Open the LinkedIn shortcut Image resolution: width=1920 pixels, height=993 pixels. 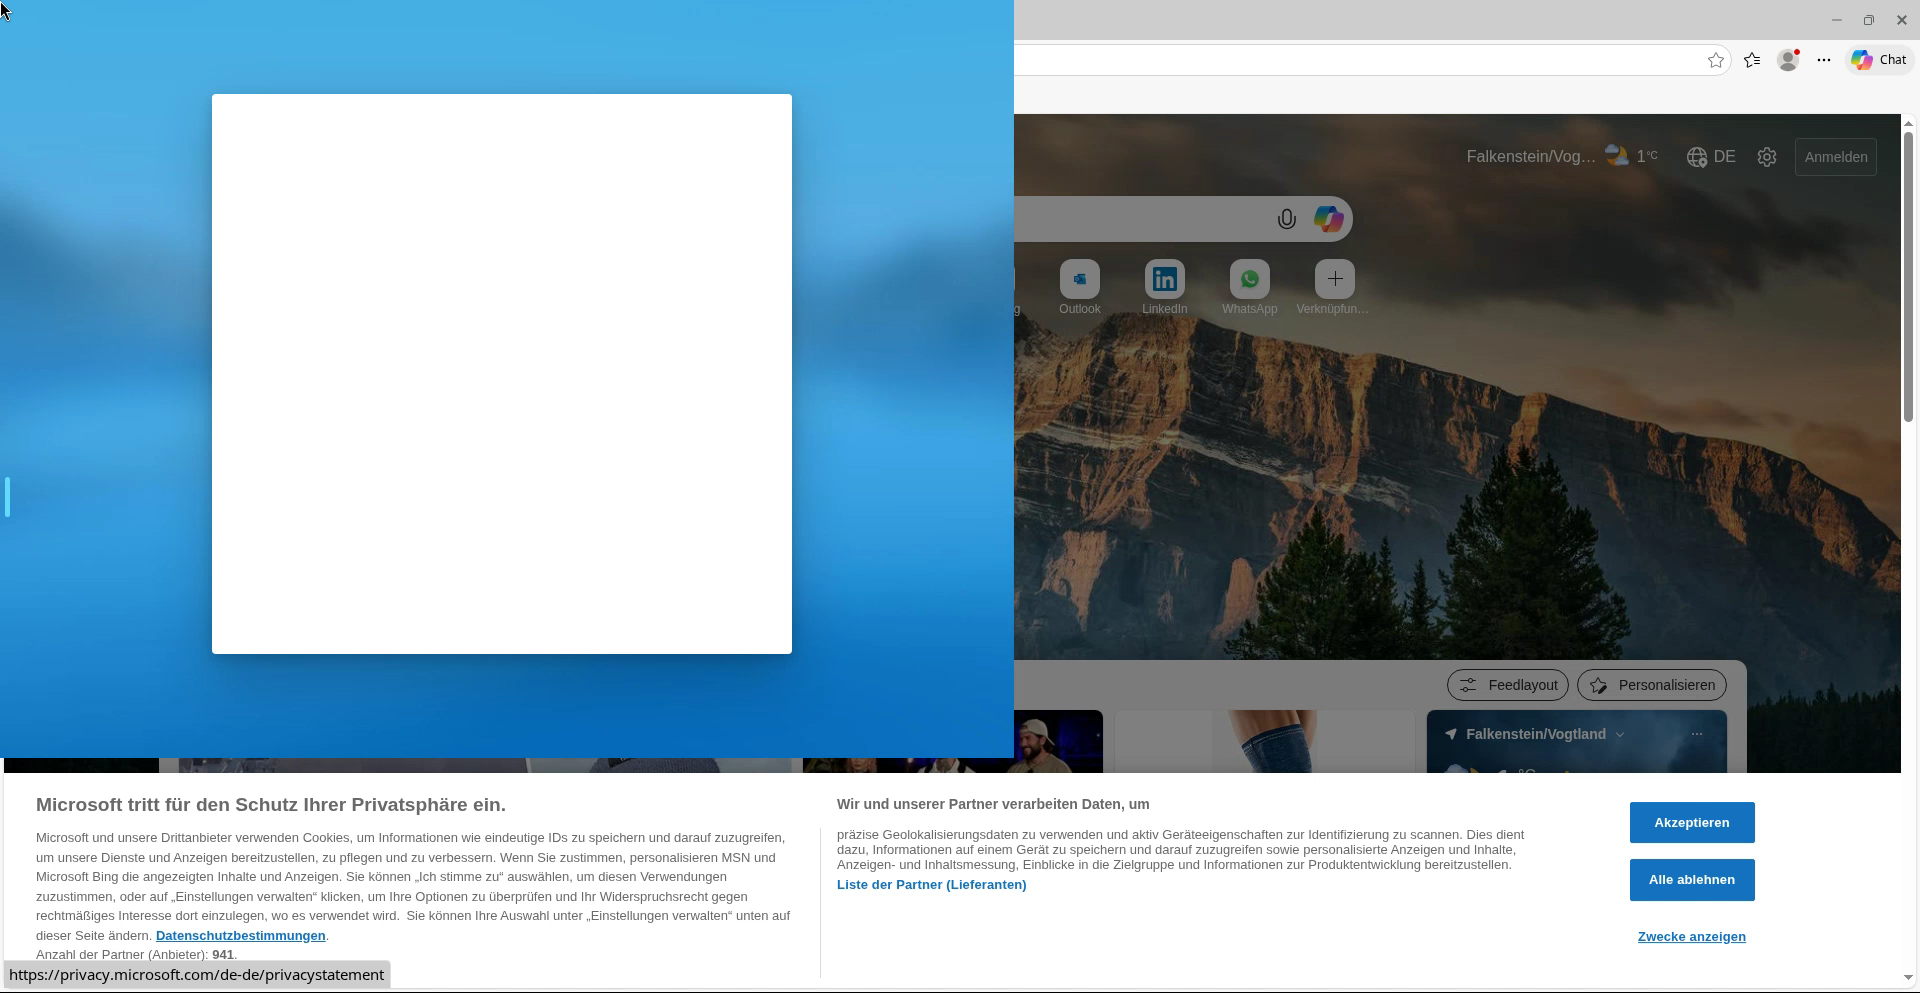click(x=1164, y=280)
